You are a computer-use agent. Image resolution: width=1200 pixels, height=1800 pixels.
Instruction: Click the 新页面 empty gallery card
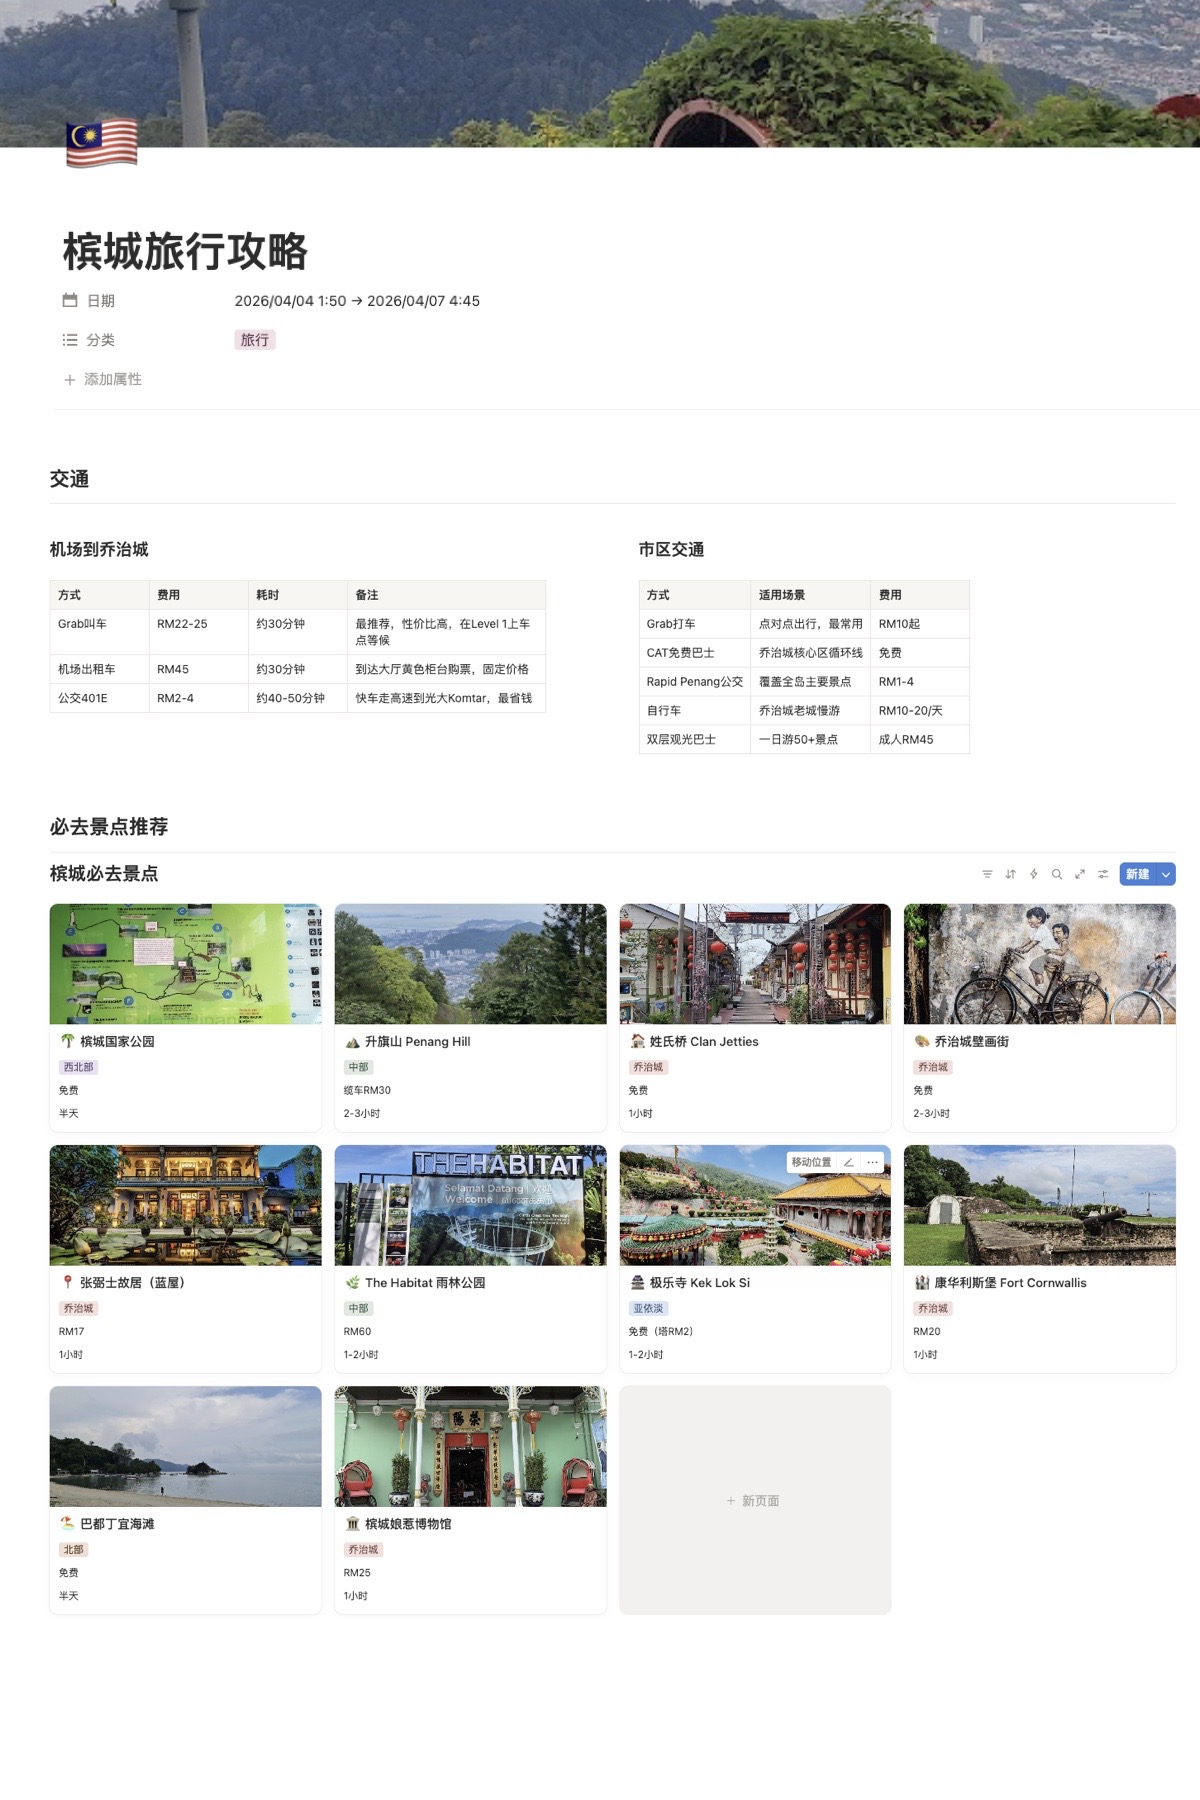click(754, 1500)
